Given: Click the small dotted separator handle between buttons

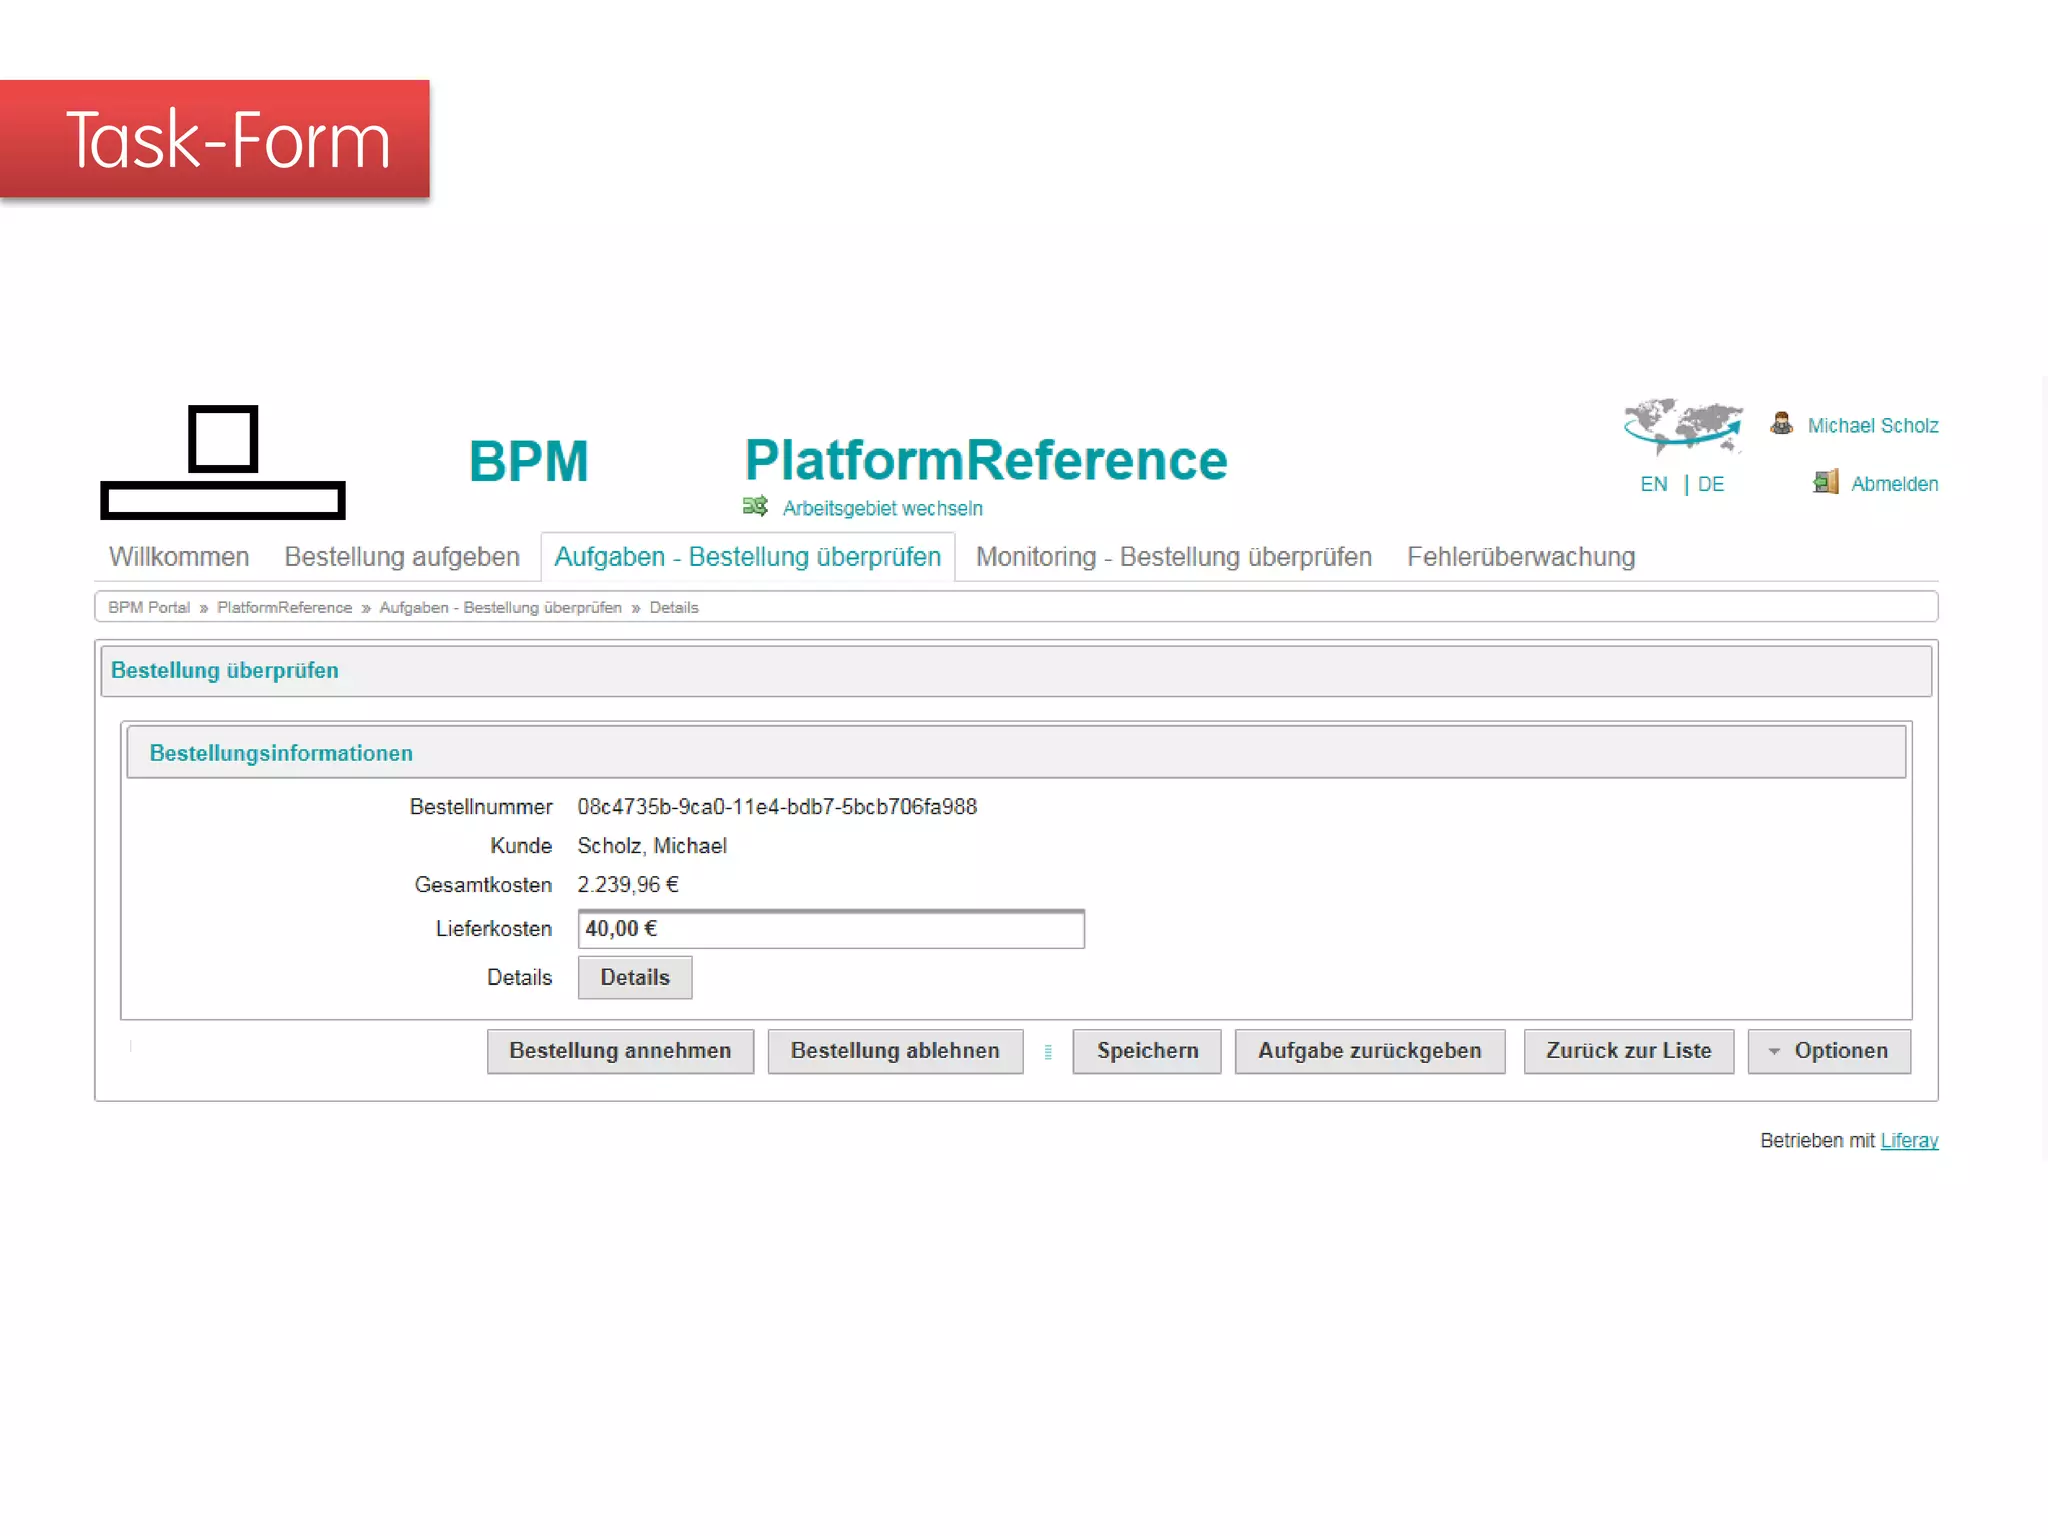Looking at the screenshot, I should (1048, 1052).
